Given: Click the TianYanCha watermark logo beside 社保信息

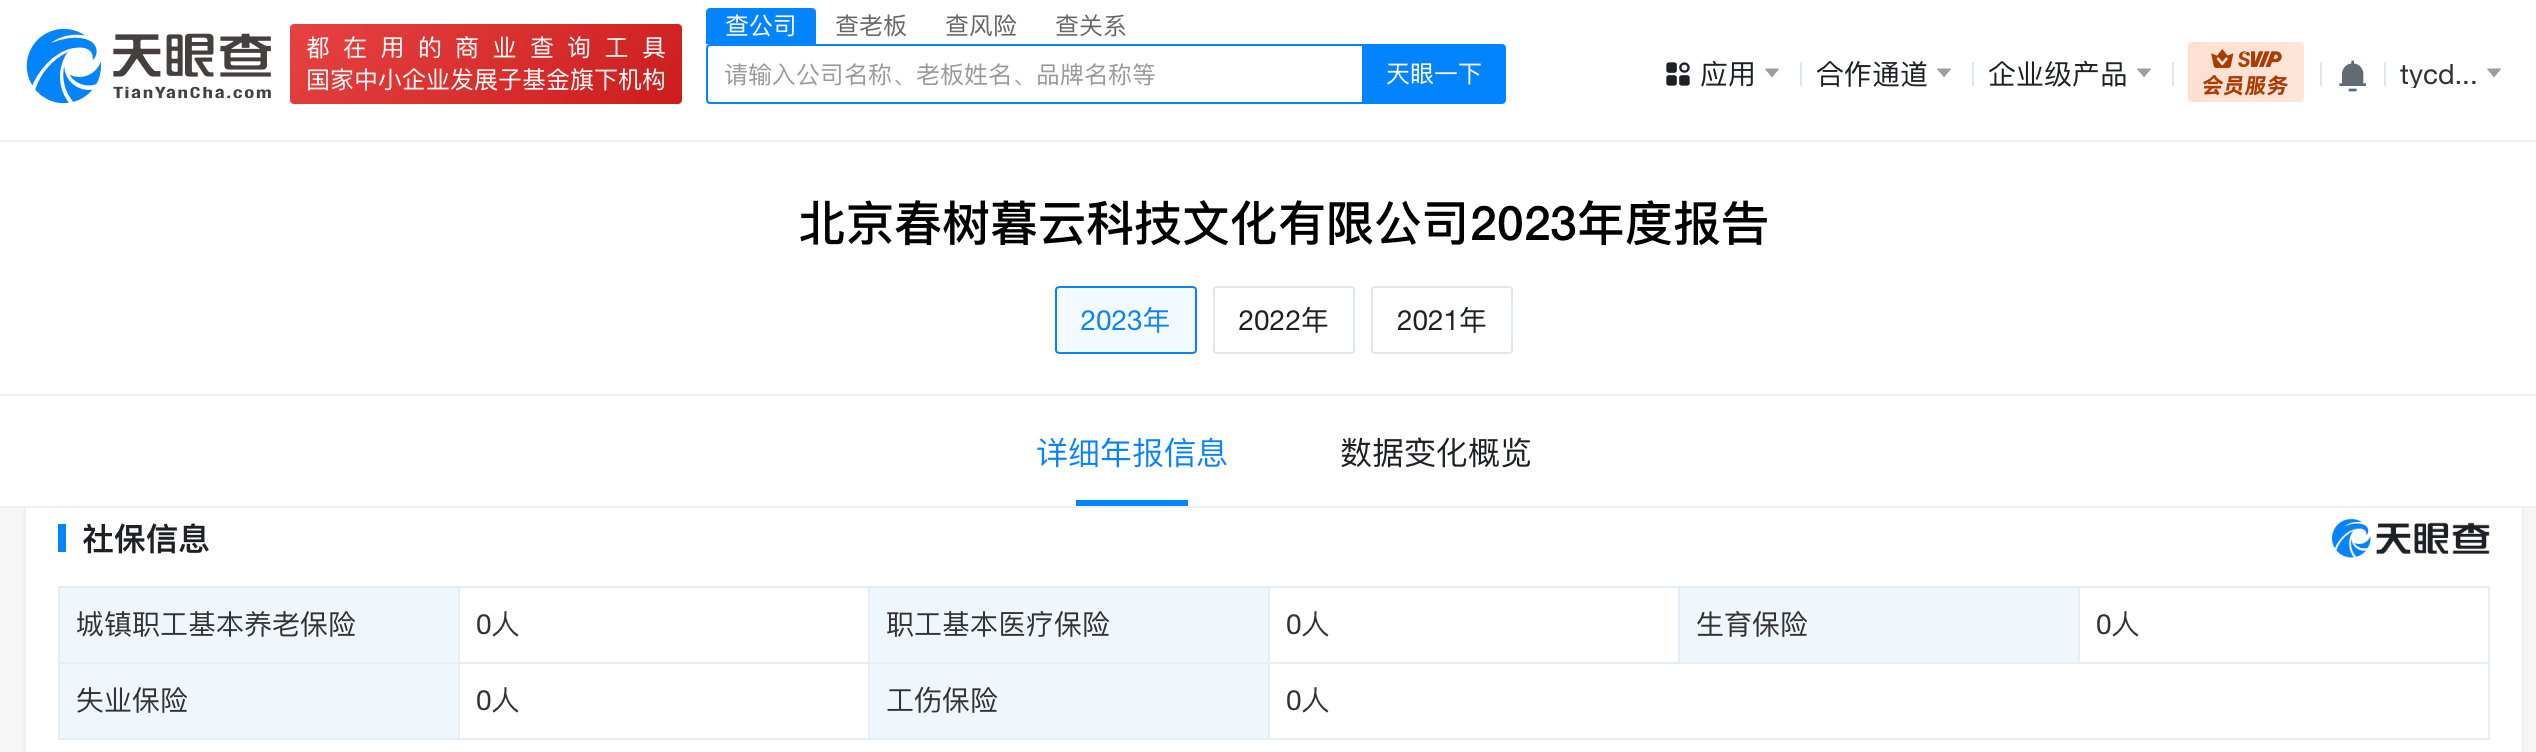Looking at the screenshot, I should [x=2410, y=539].
